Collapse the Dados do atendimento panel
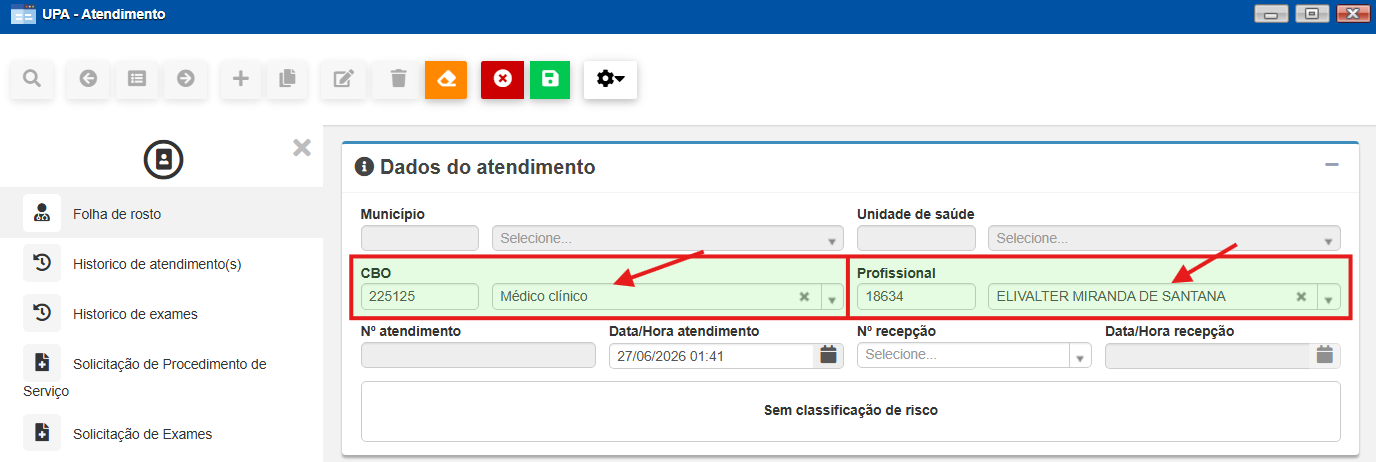The image size is (1376, 462). [x=1331, y=165]
